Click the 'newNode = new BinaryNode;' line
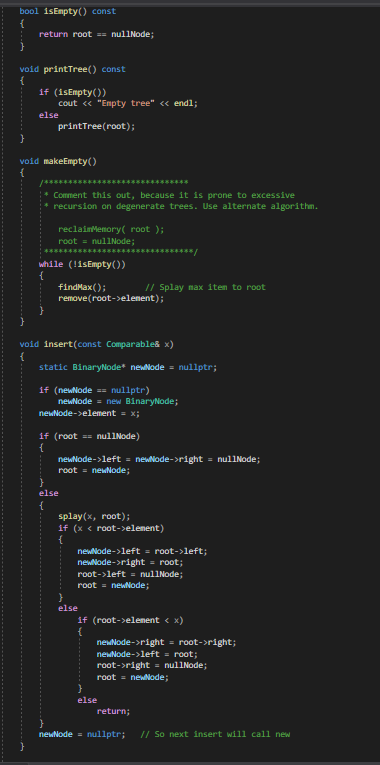Image resolution: width=380 pixels, height=765 pixels. coord(119,402)
